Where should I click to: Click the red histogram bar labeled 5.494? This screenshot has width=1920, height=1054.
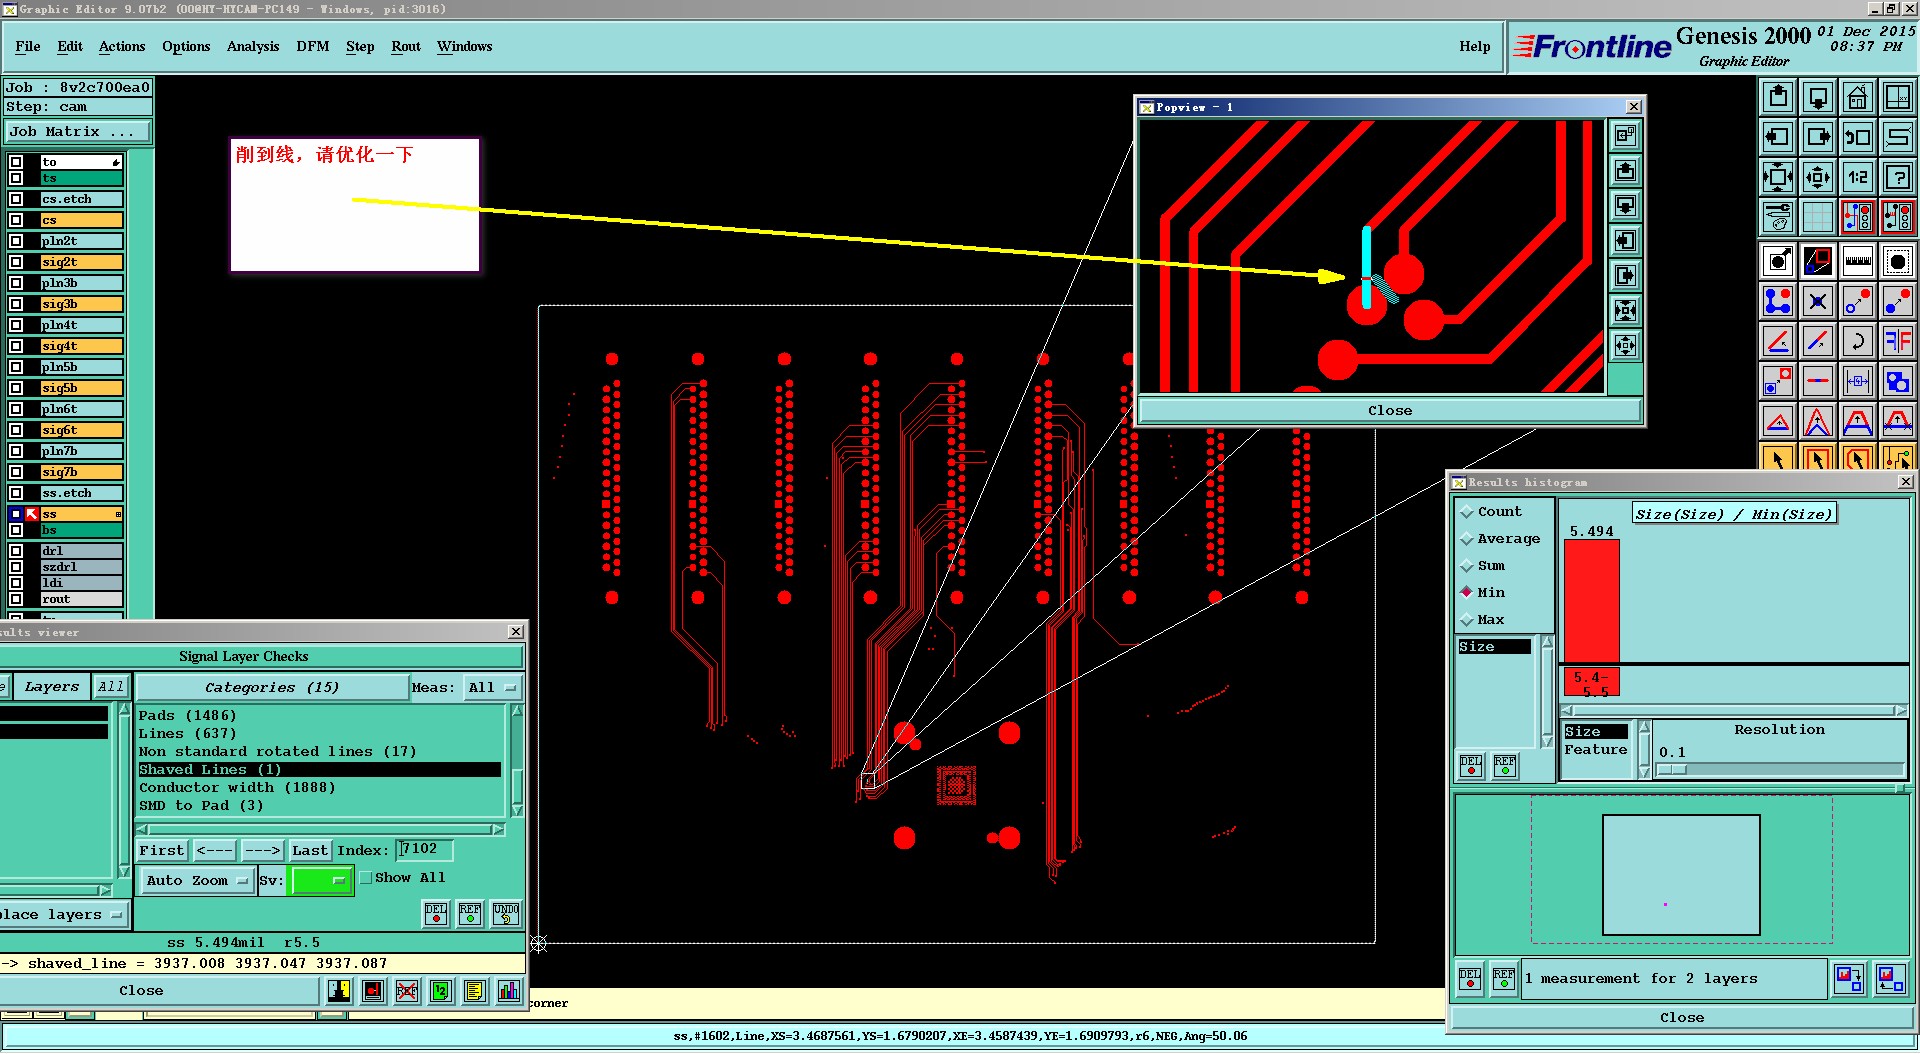1591,600
